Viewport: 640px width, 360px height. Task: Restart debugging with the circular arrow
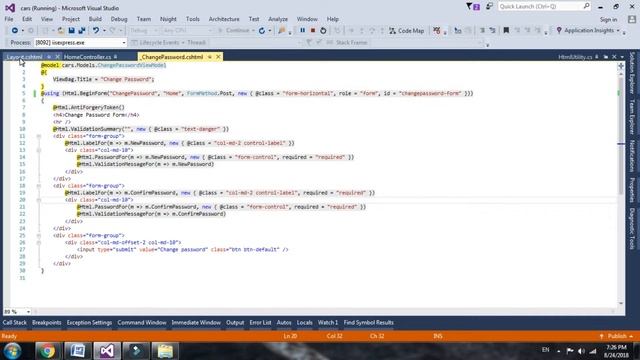pos(323,31)
